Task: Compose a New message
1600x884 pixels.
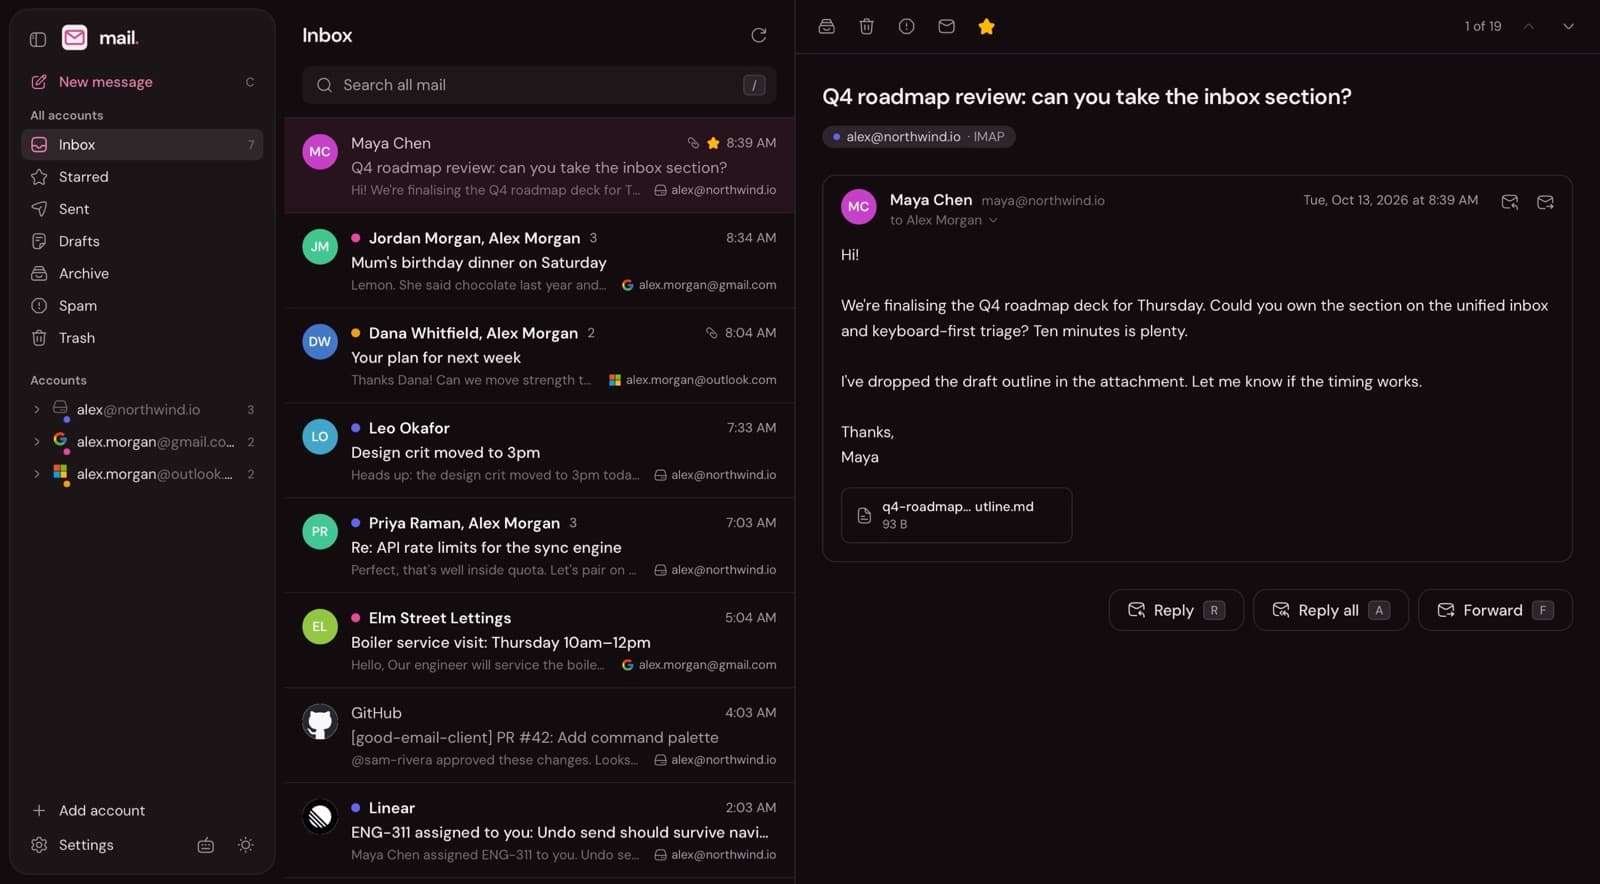Action: [x=142, y=82]
